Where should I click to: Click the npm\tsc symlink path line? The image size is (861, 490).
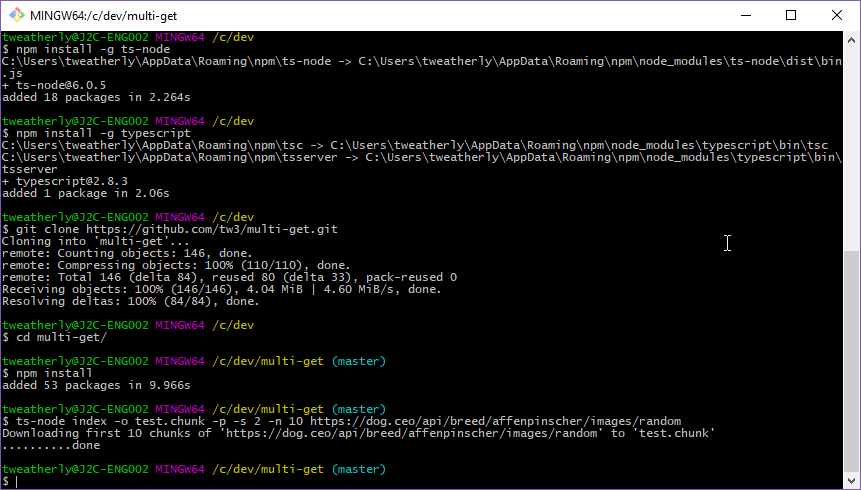coord(415,145)
